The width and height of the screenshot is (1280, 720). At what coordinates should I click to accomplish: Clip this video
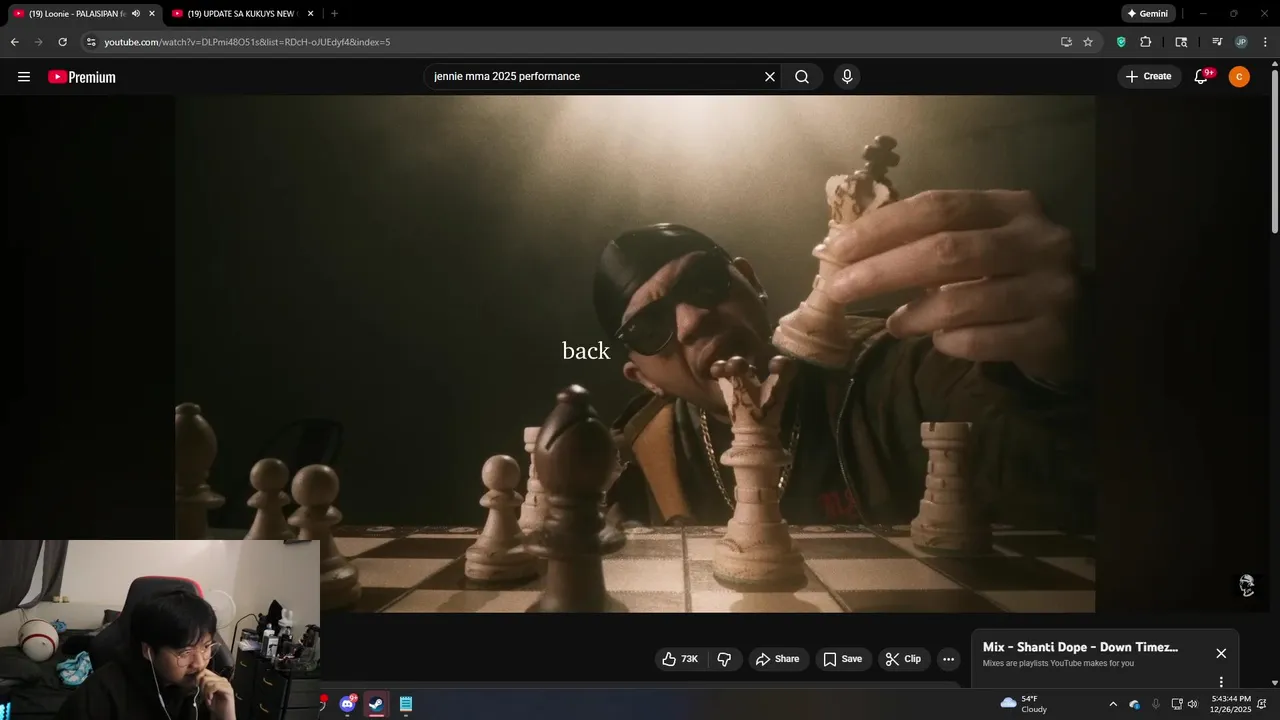[x=903, y=659]
